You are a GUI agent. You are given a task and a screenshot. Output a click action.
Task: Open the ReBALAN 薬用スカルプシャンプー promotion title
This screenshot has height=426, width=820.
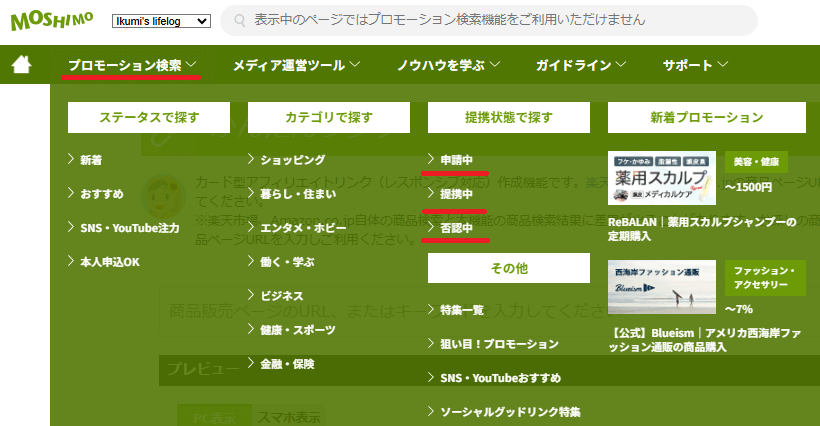pyautogui.click(x=702, y=229)
